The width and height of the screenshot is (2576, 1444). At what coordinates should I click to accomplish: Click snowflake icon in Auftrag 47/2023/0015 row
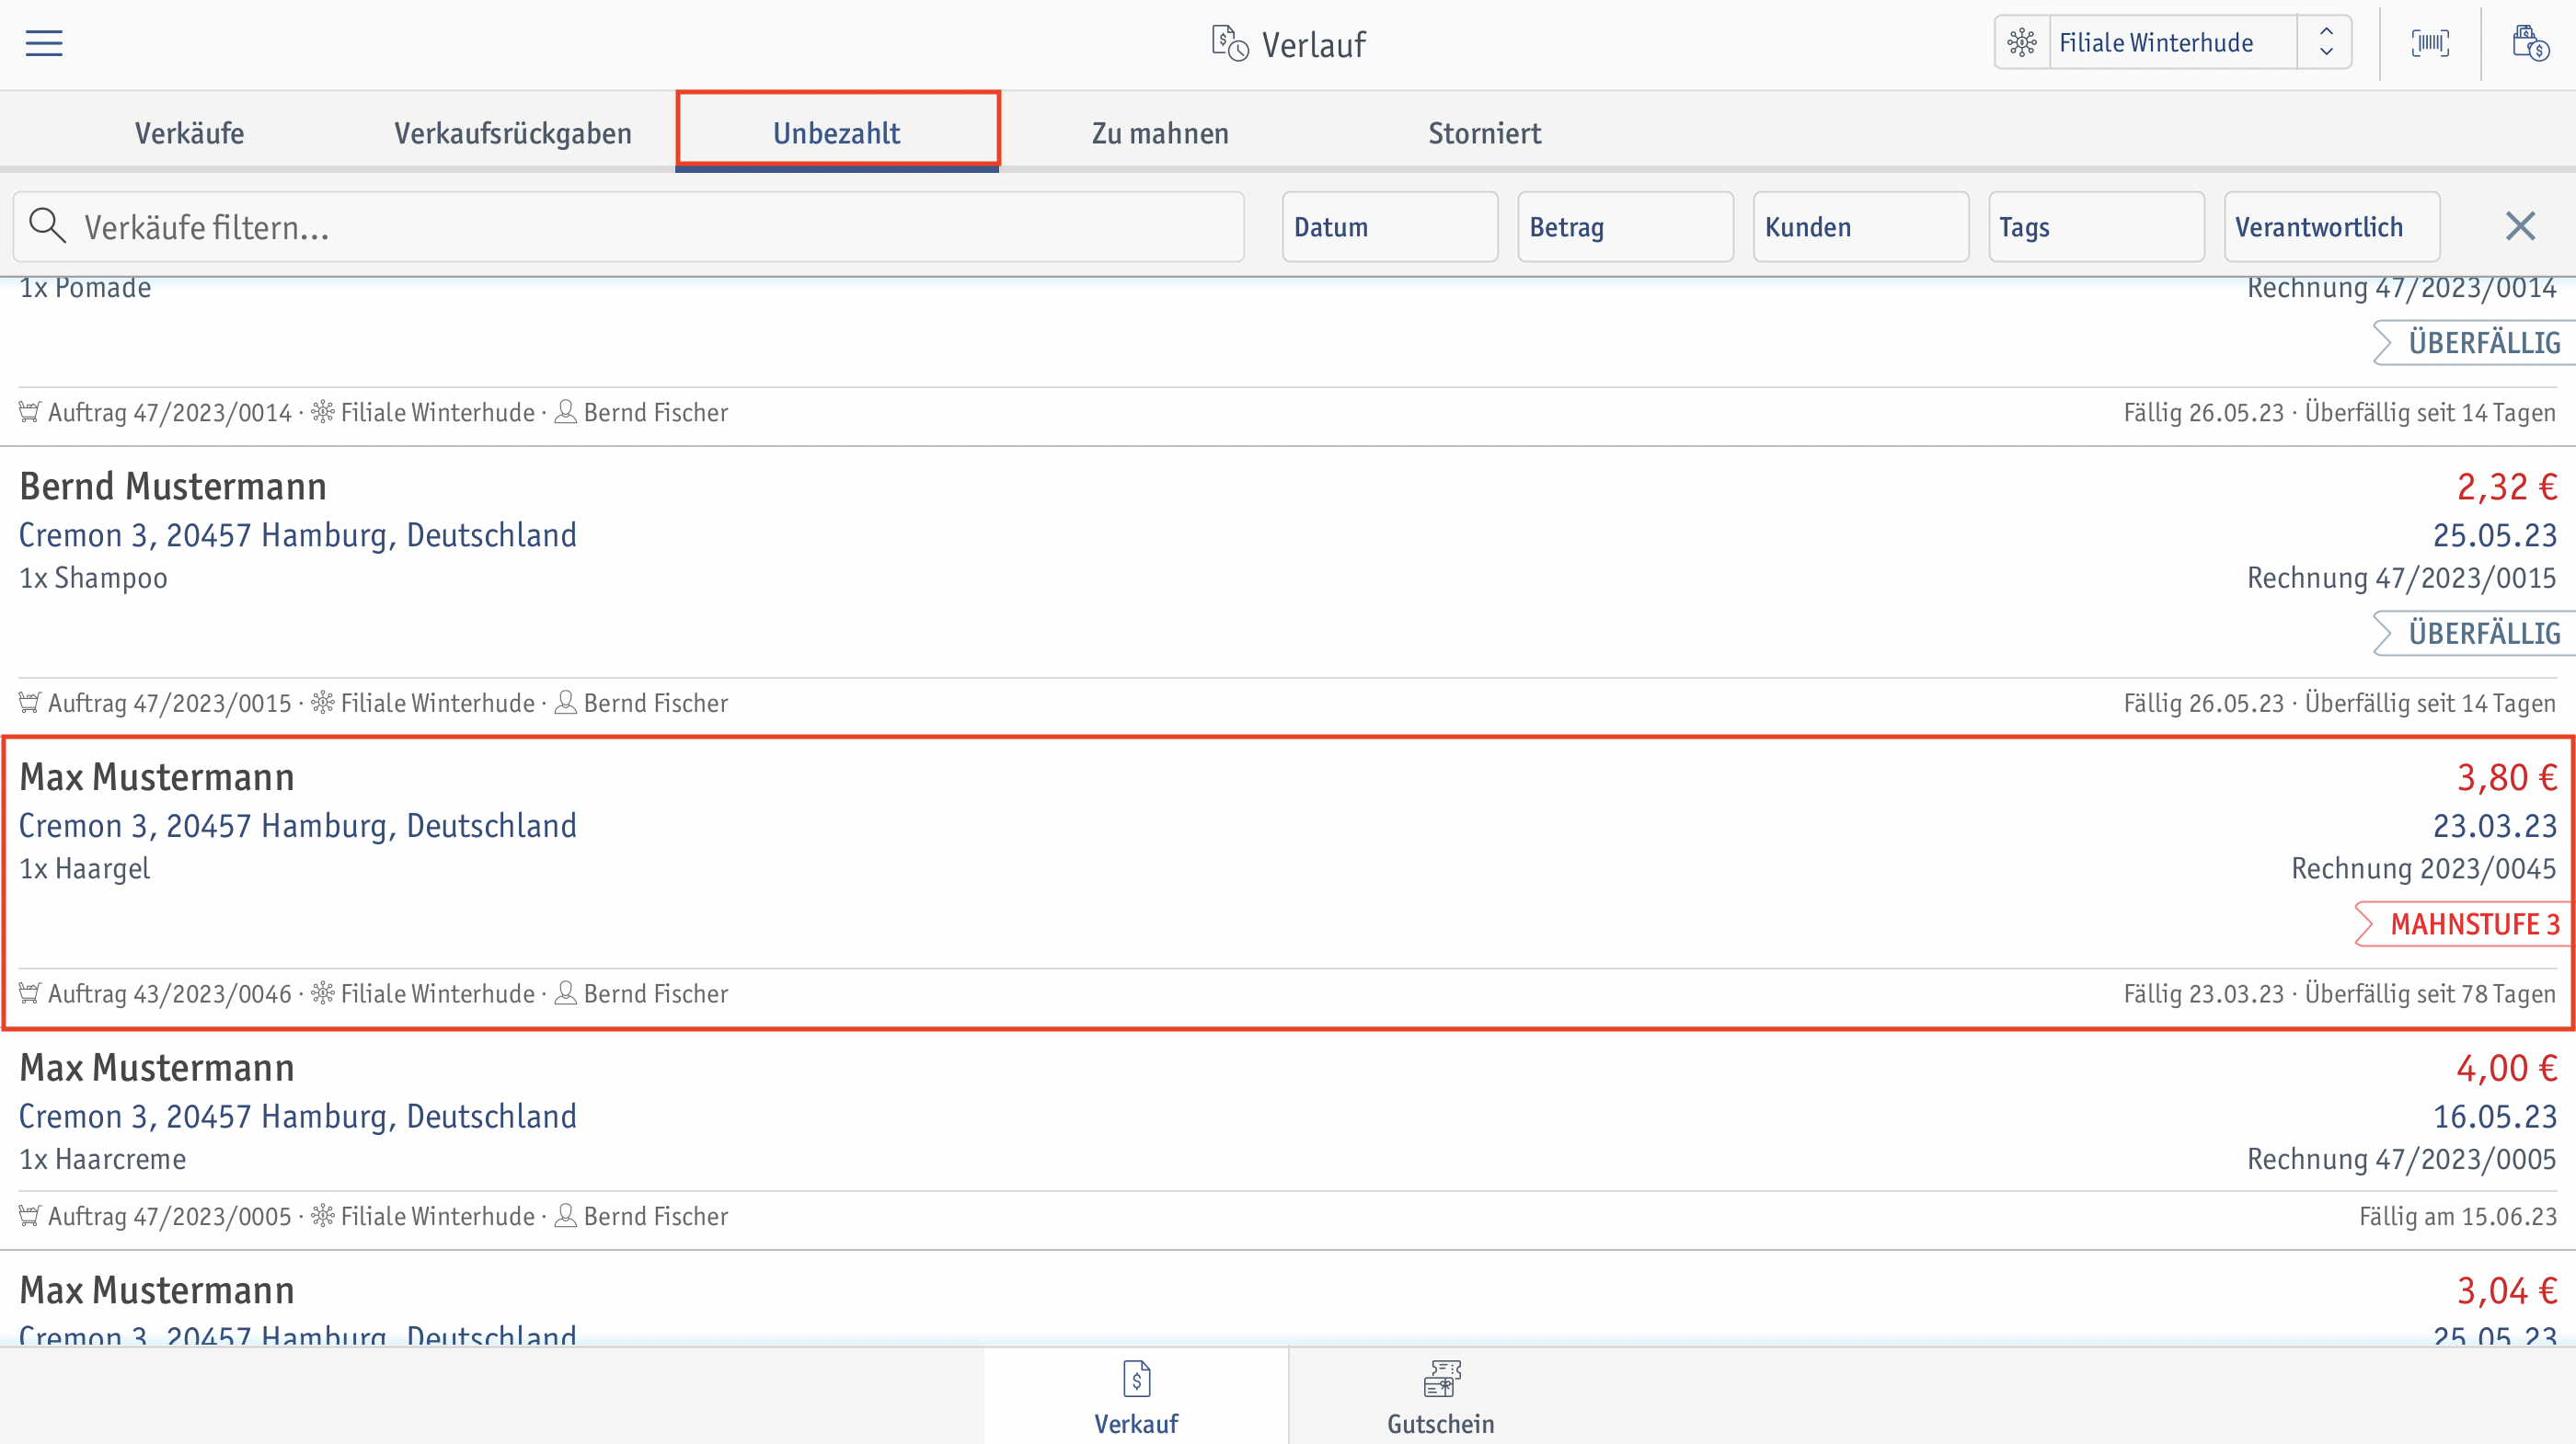pyautogui.click(x=323, y=703)
